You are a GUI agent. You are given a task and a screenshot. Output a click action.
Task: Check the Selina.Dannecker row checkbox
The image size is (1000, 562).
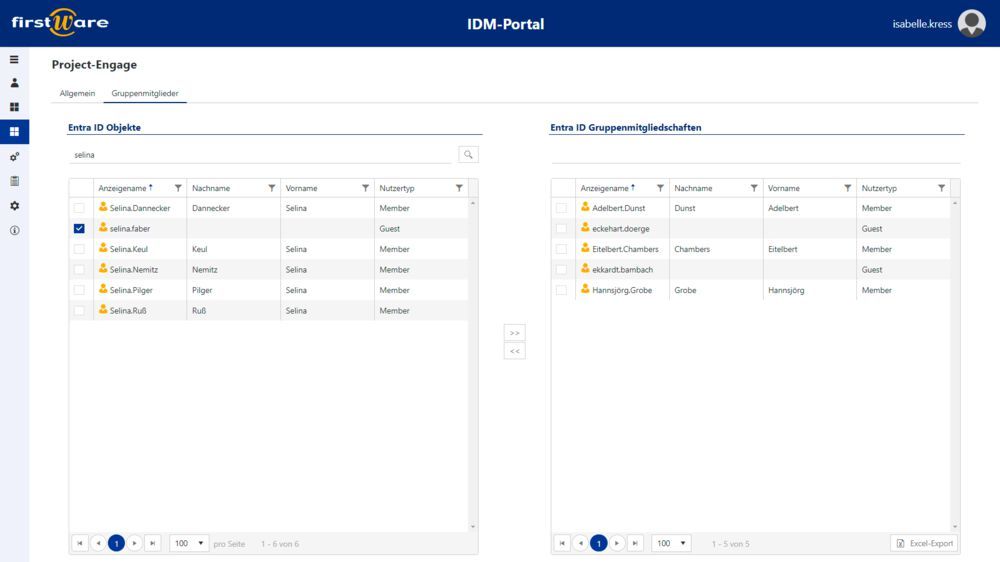pyautogui.click(x=79, y=208)
